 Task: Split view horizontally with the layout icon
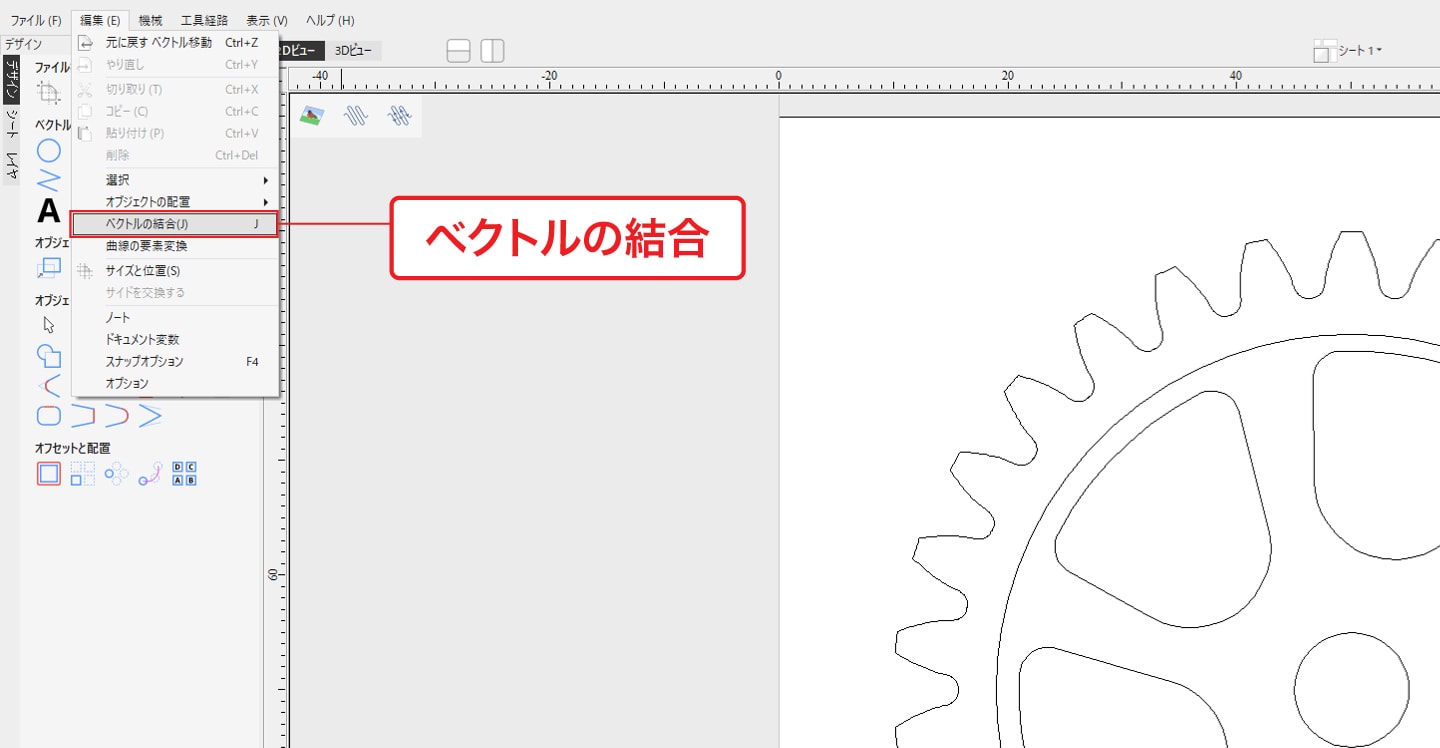(459, 51)
